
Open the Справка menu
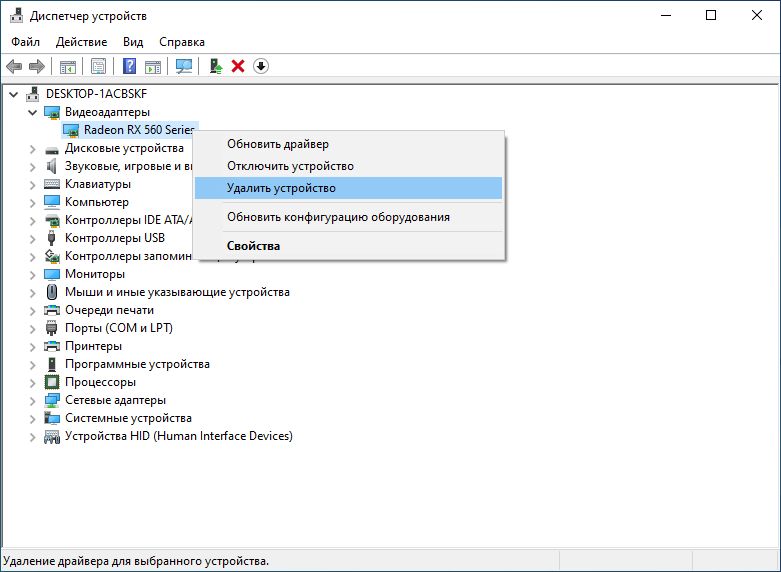182,42
